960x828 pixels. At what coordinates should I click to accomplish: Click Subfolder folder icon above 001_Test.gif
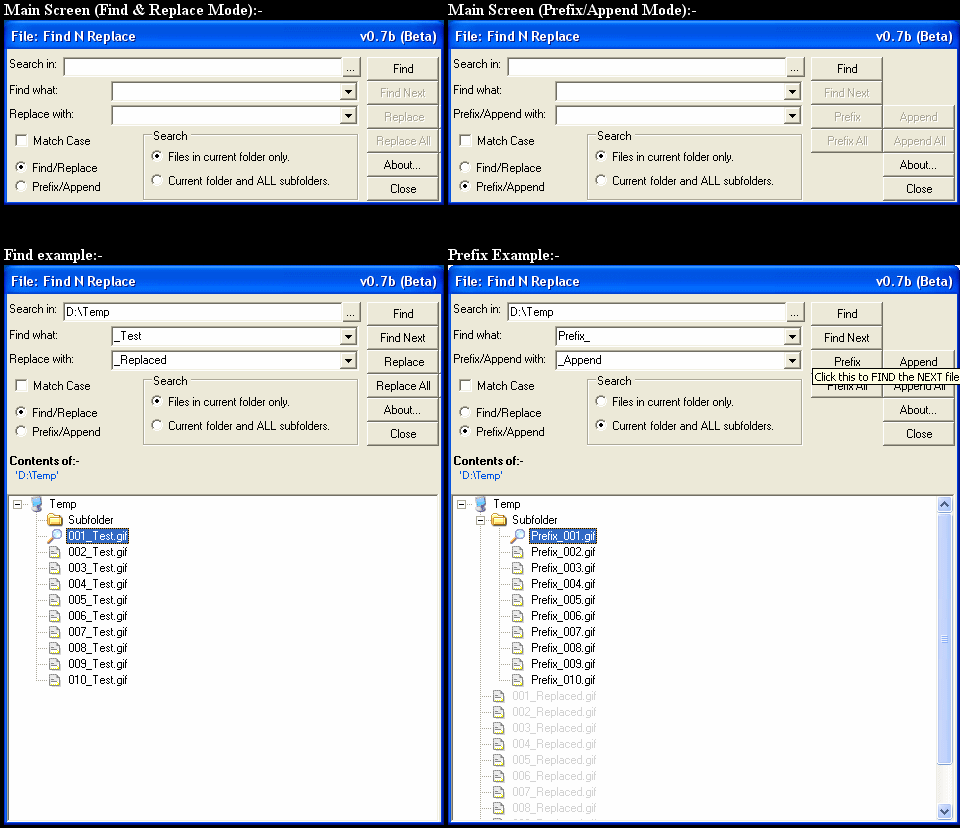54,520
